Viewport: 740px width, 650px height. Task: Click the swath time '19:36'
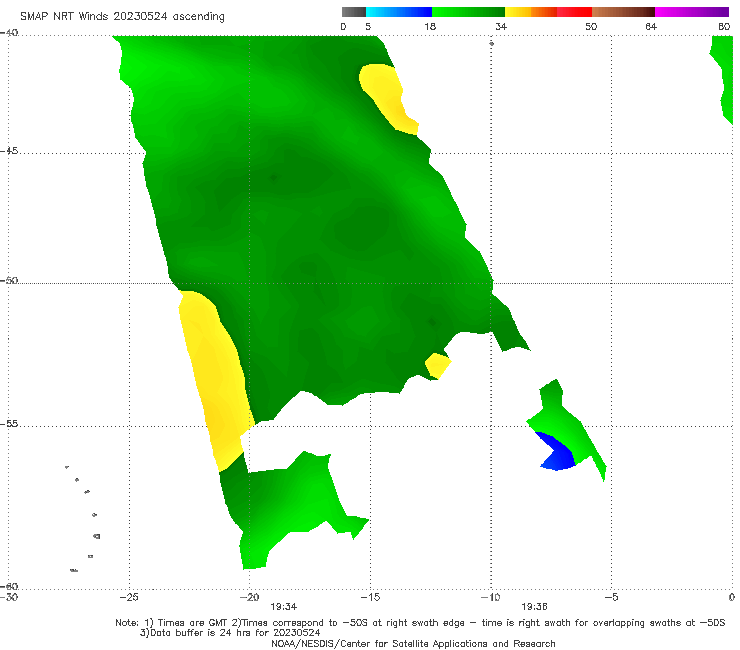pos(534,607)
